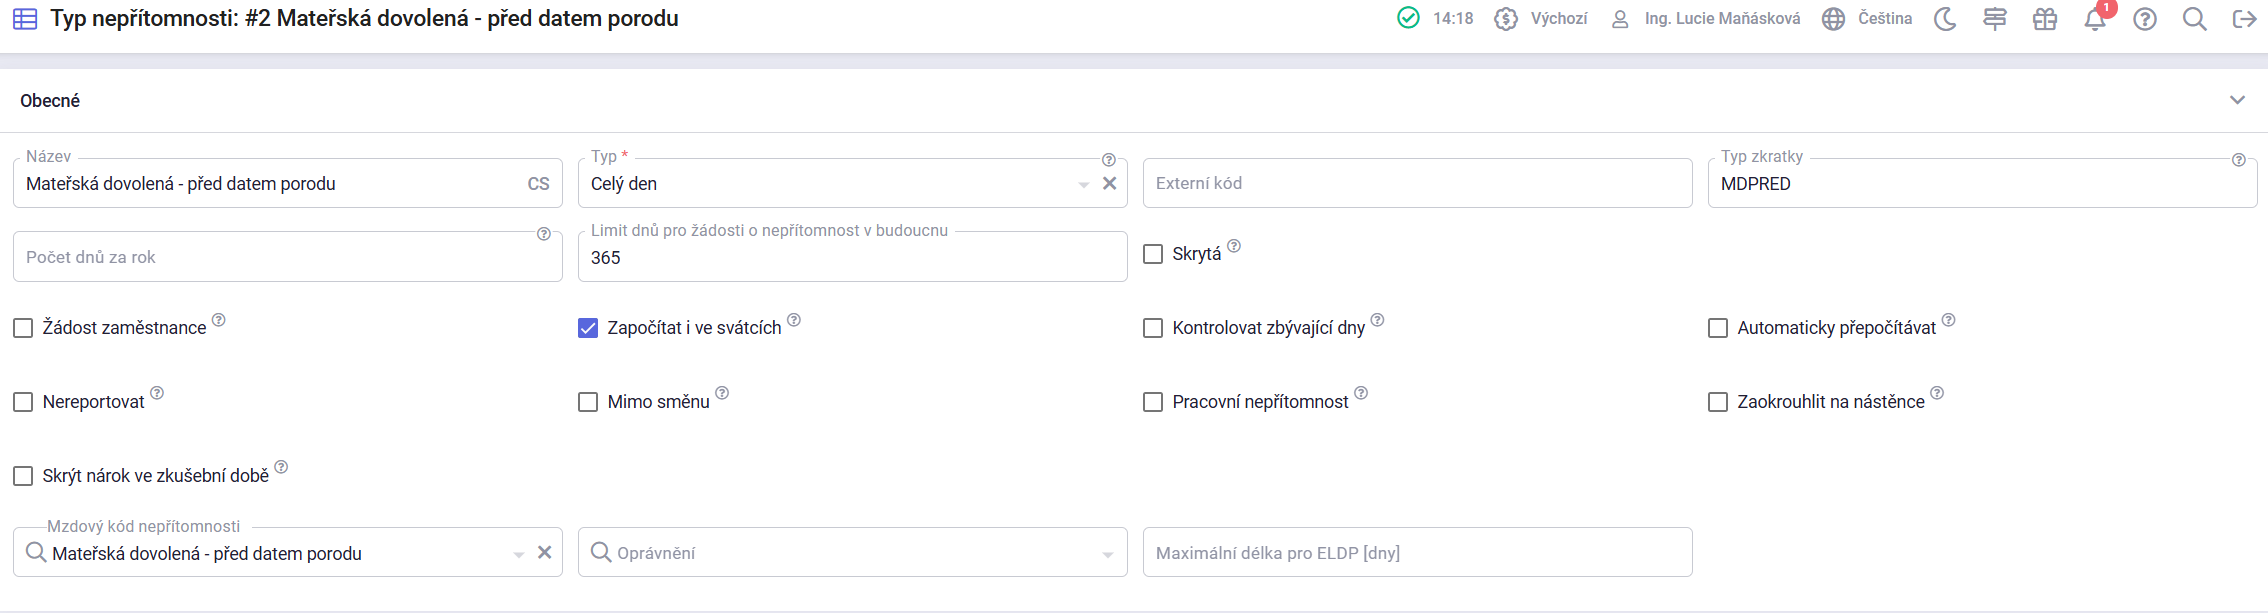2268x613 pixels.
Task: Enable Automaticky přepočítávat checkbox
Action: point(1718,328)
